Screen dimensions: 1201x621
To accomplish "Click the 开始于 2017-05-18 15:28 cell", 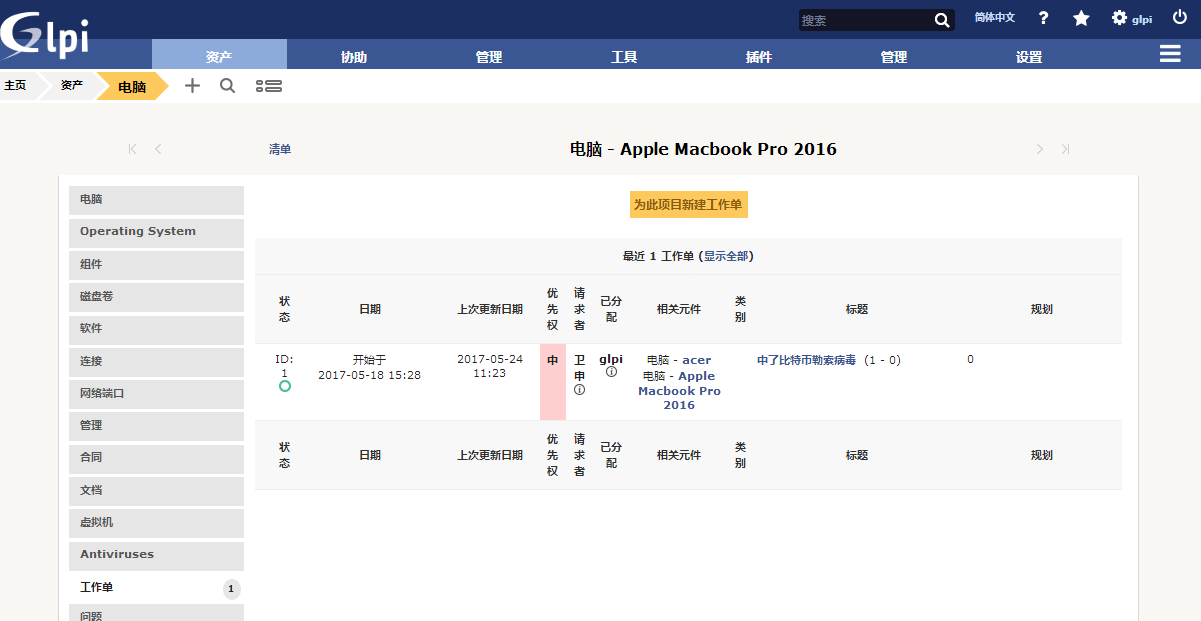I will click(369, 367).
